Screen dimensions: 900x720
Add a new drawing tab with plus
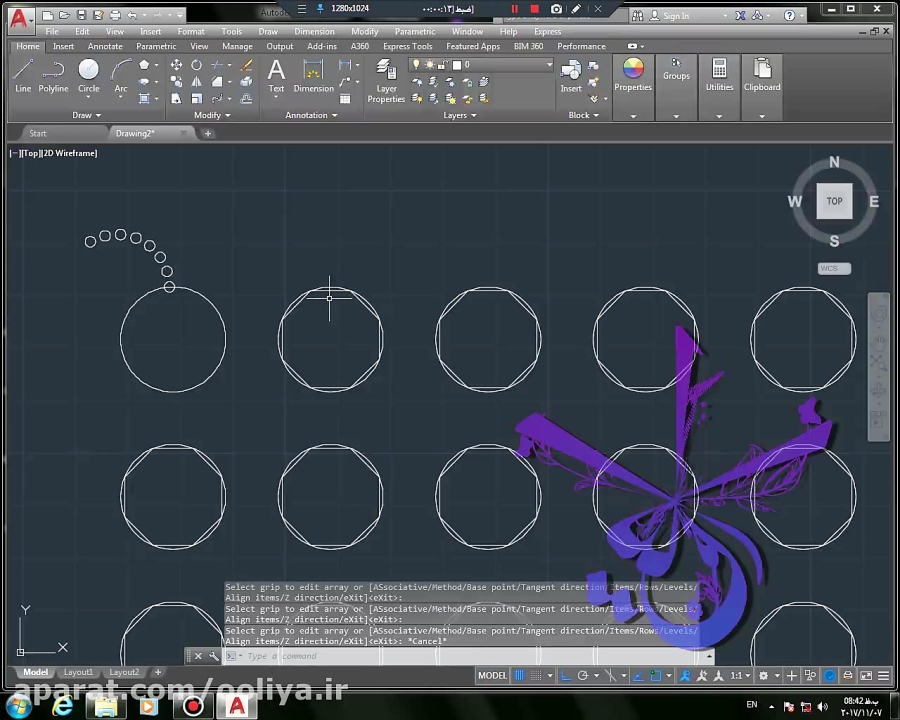208,133
